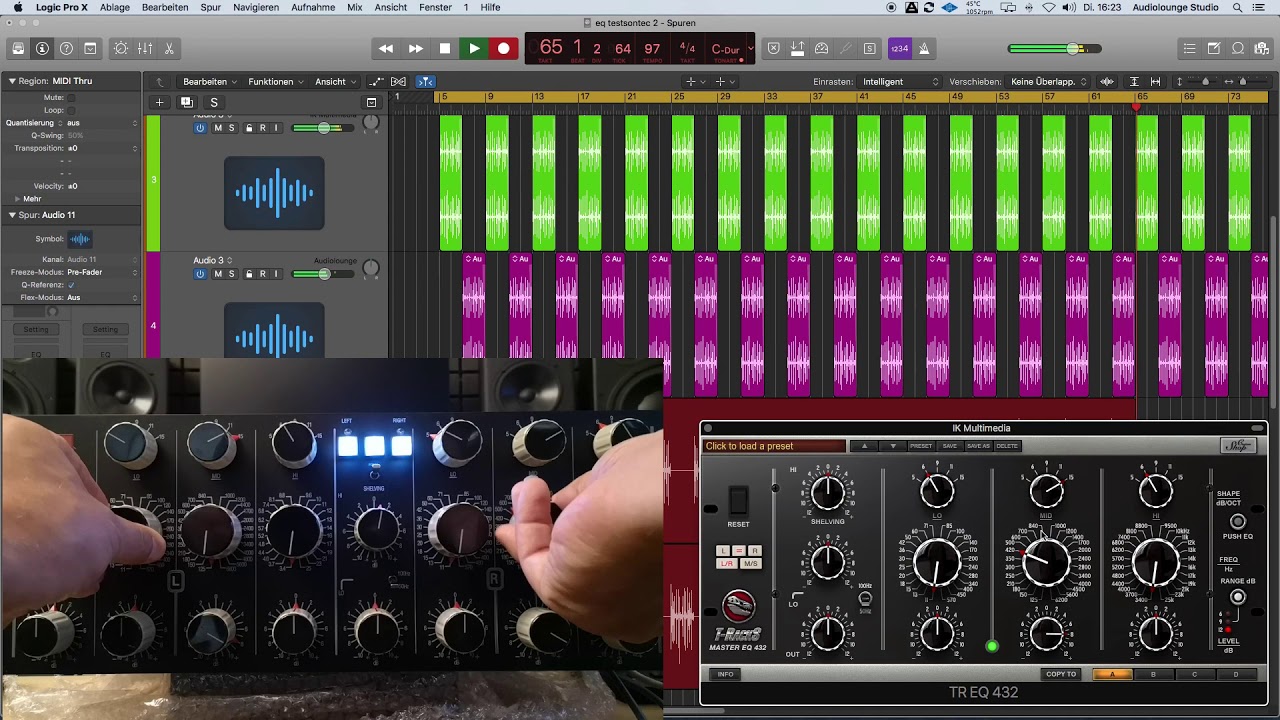Toggle the Automation show/hide icon

[376, 82]
